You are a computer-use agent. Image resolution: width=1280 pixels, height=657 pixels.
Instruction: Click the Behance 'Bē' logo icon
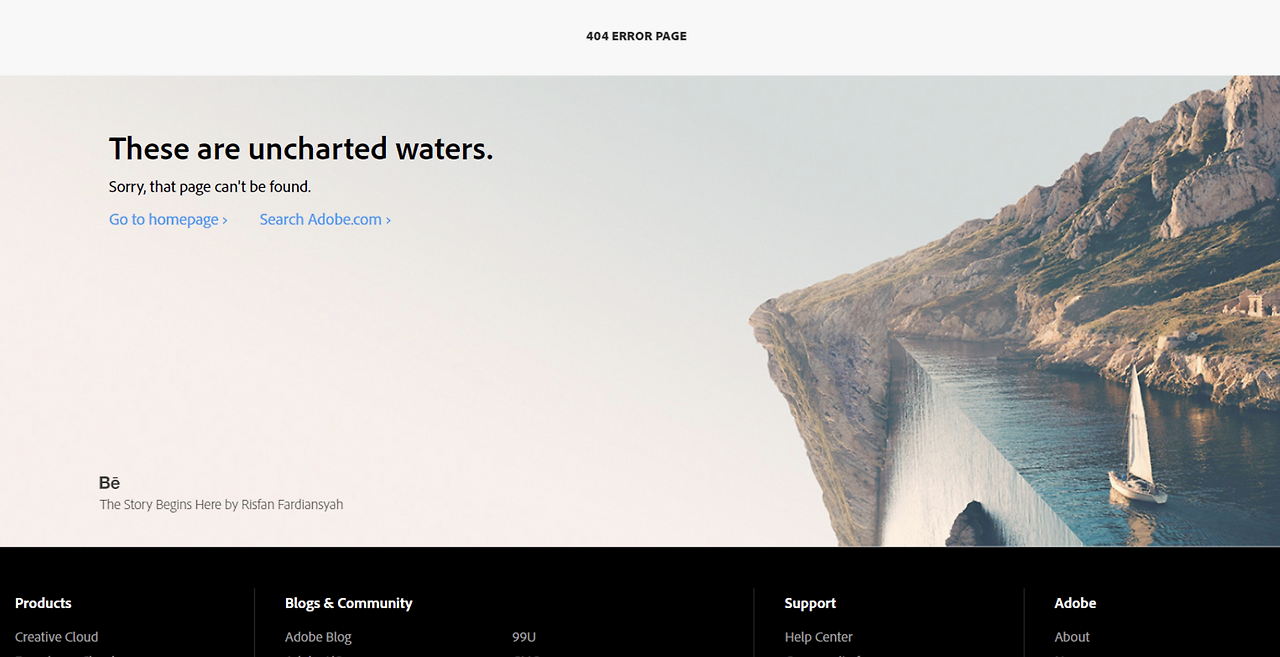coord(110,483)
